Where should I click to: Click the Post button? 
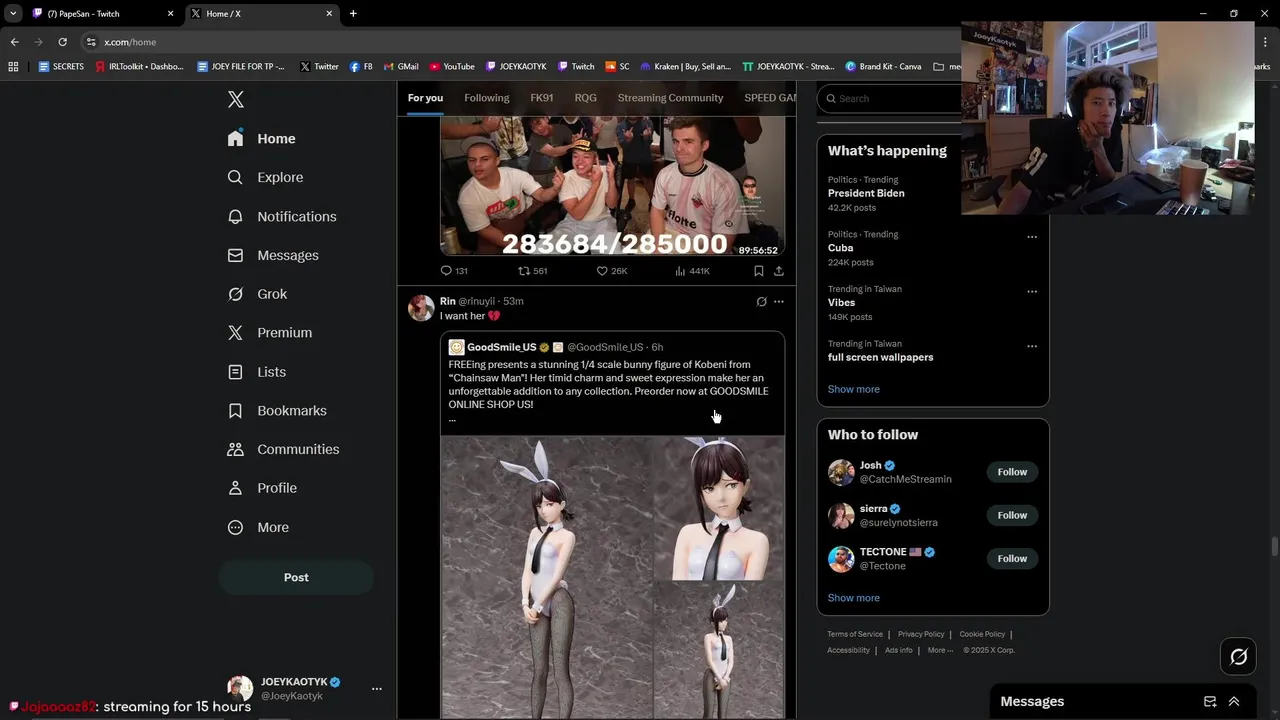[x=296, y=577]
